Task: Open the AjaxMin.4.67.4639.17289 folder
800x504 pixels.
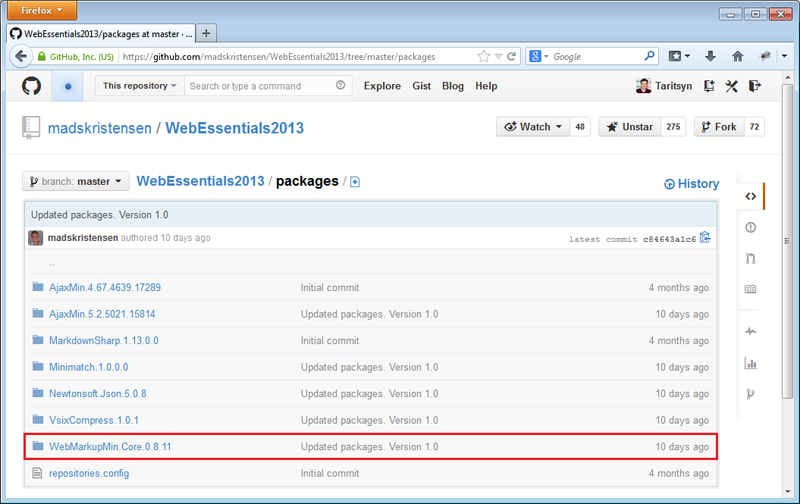Action: click(105, 287)
